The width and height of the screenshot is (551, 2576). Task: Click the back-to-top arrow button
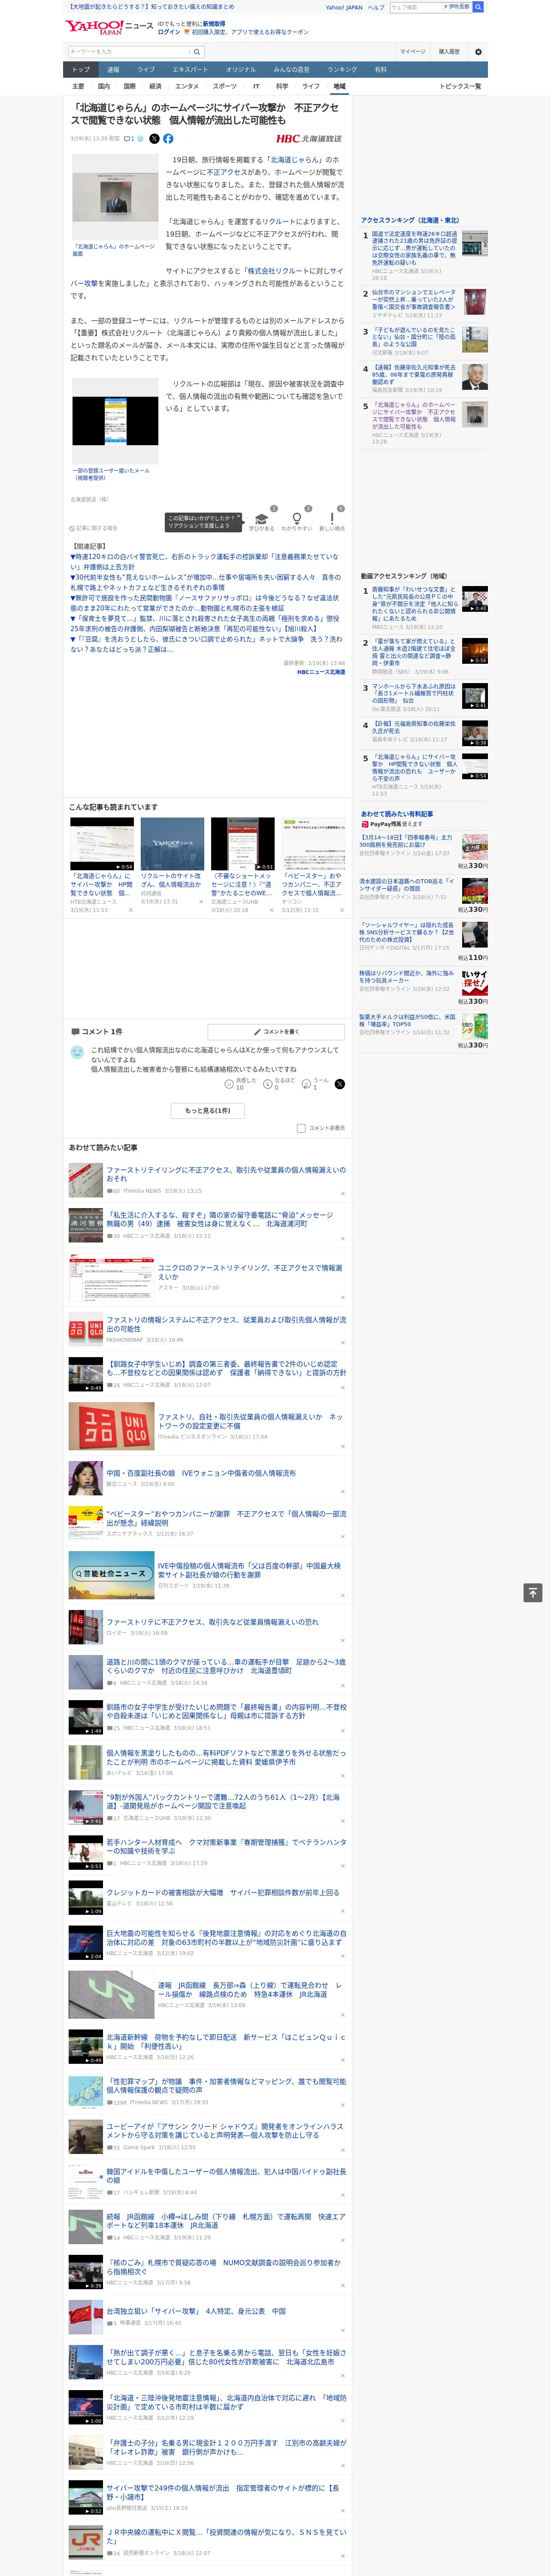pyautogui.click(x=533, y=1592)
